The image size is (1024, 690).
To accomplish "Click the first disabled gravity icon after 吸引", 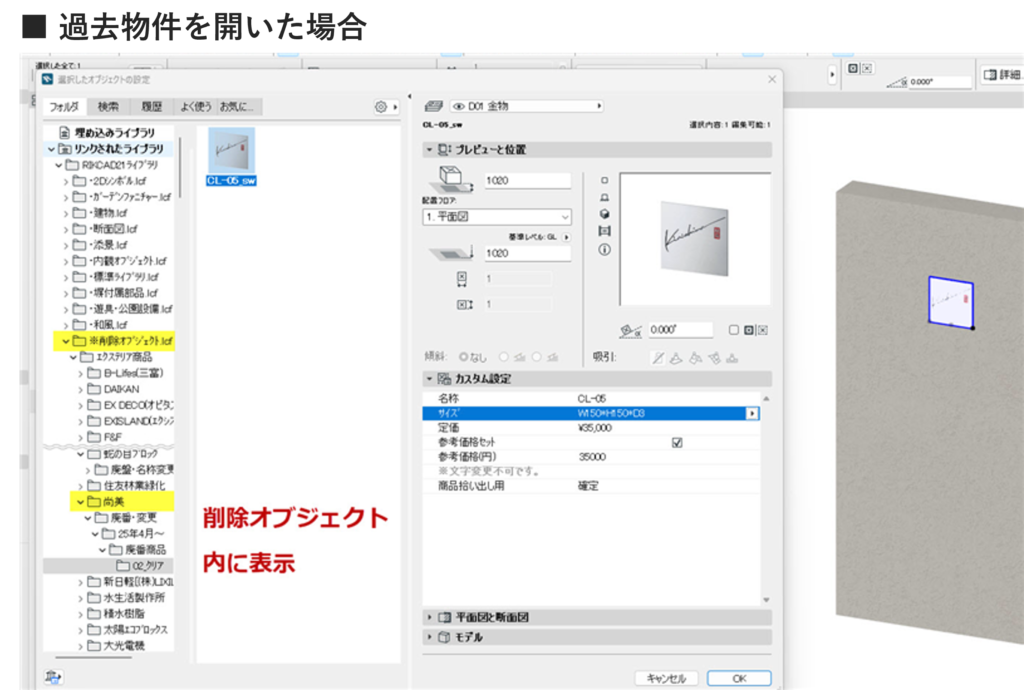I will tap(658, 358).
